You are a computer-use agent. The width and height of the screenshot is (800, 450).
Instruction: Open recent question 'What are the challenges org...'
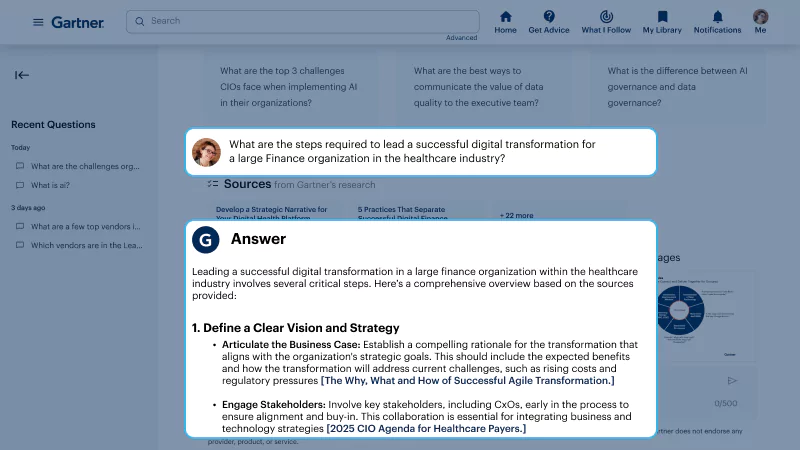pyautogui.click(x=85, y=166)
